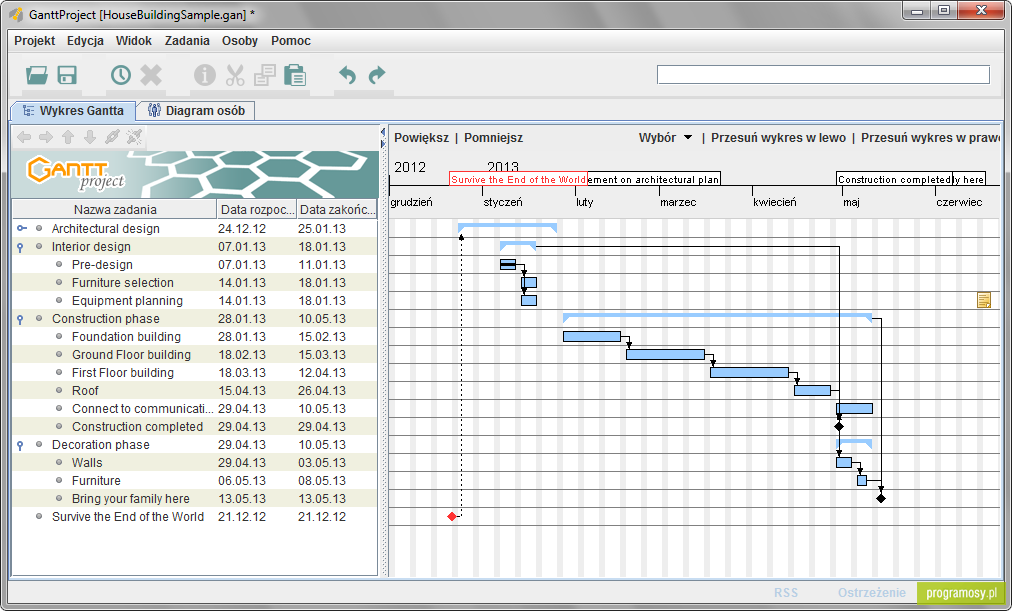This screenshot has height=611, width=1012.
Task: Click the Data rozpoc... column header
Action: tap(256, 209)
